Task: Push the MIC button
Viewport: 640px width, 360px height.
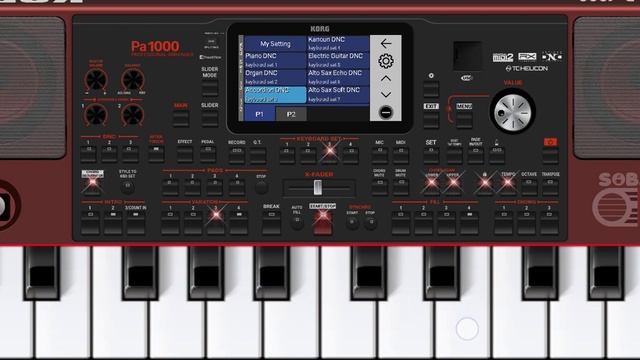Action: point(380,155)
